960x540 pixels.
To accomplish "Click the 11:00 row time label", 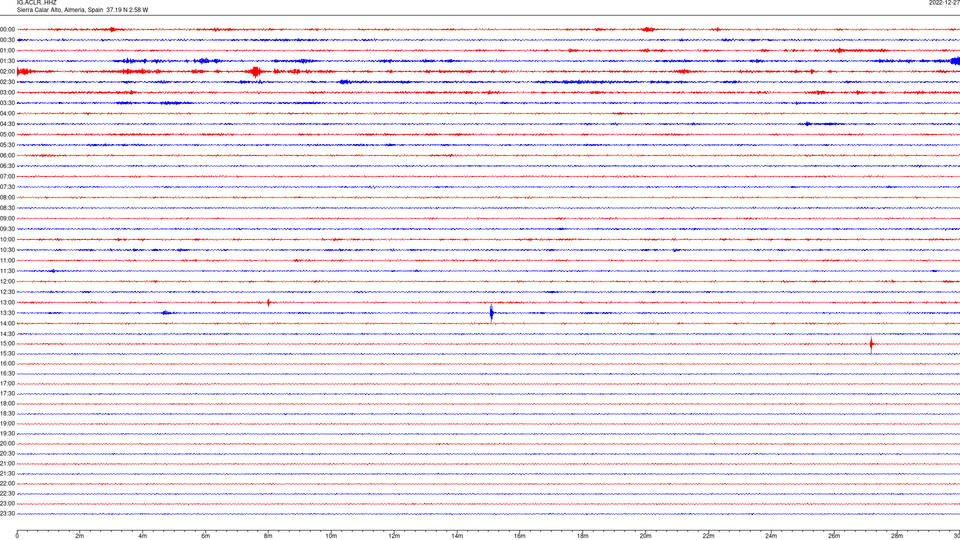I will pyautogui.click(x=7, y=260).
